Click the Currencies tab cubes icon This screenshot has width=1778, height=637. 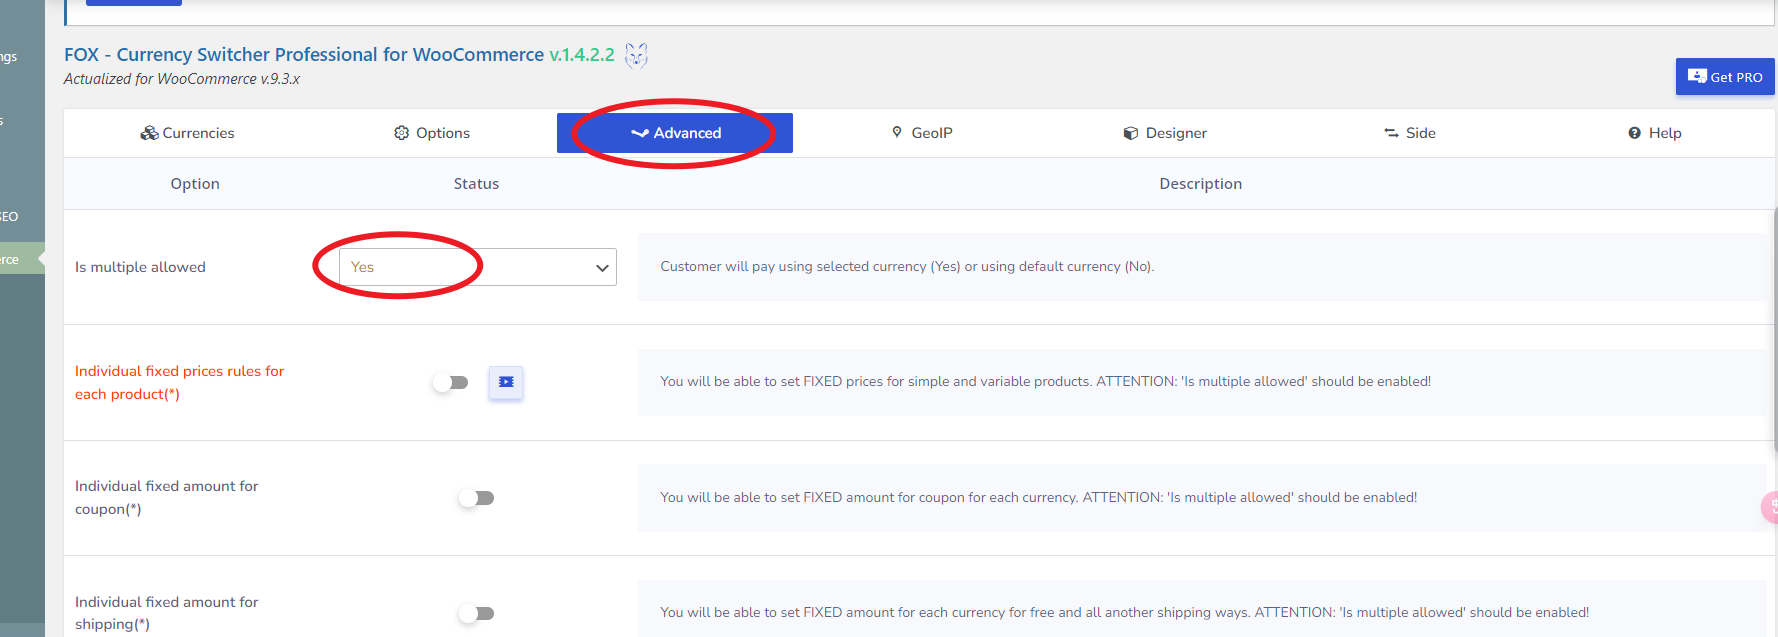pyautogui.click(x=149, y=133)
